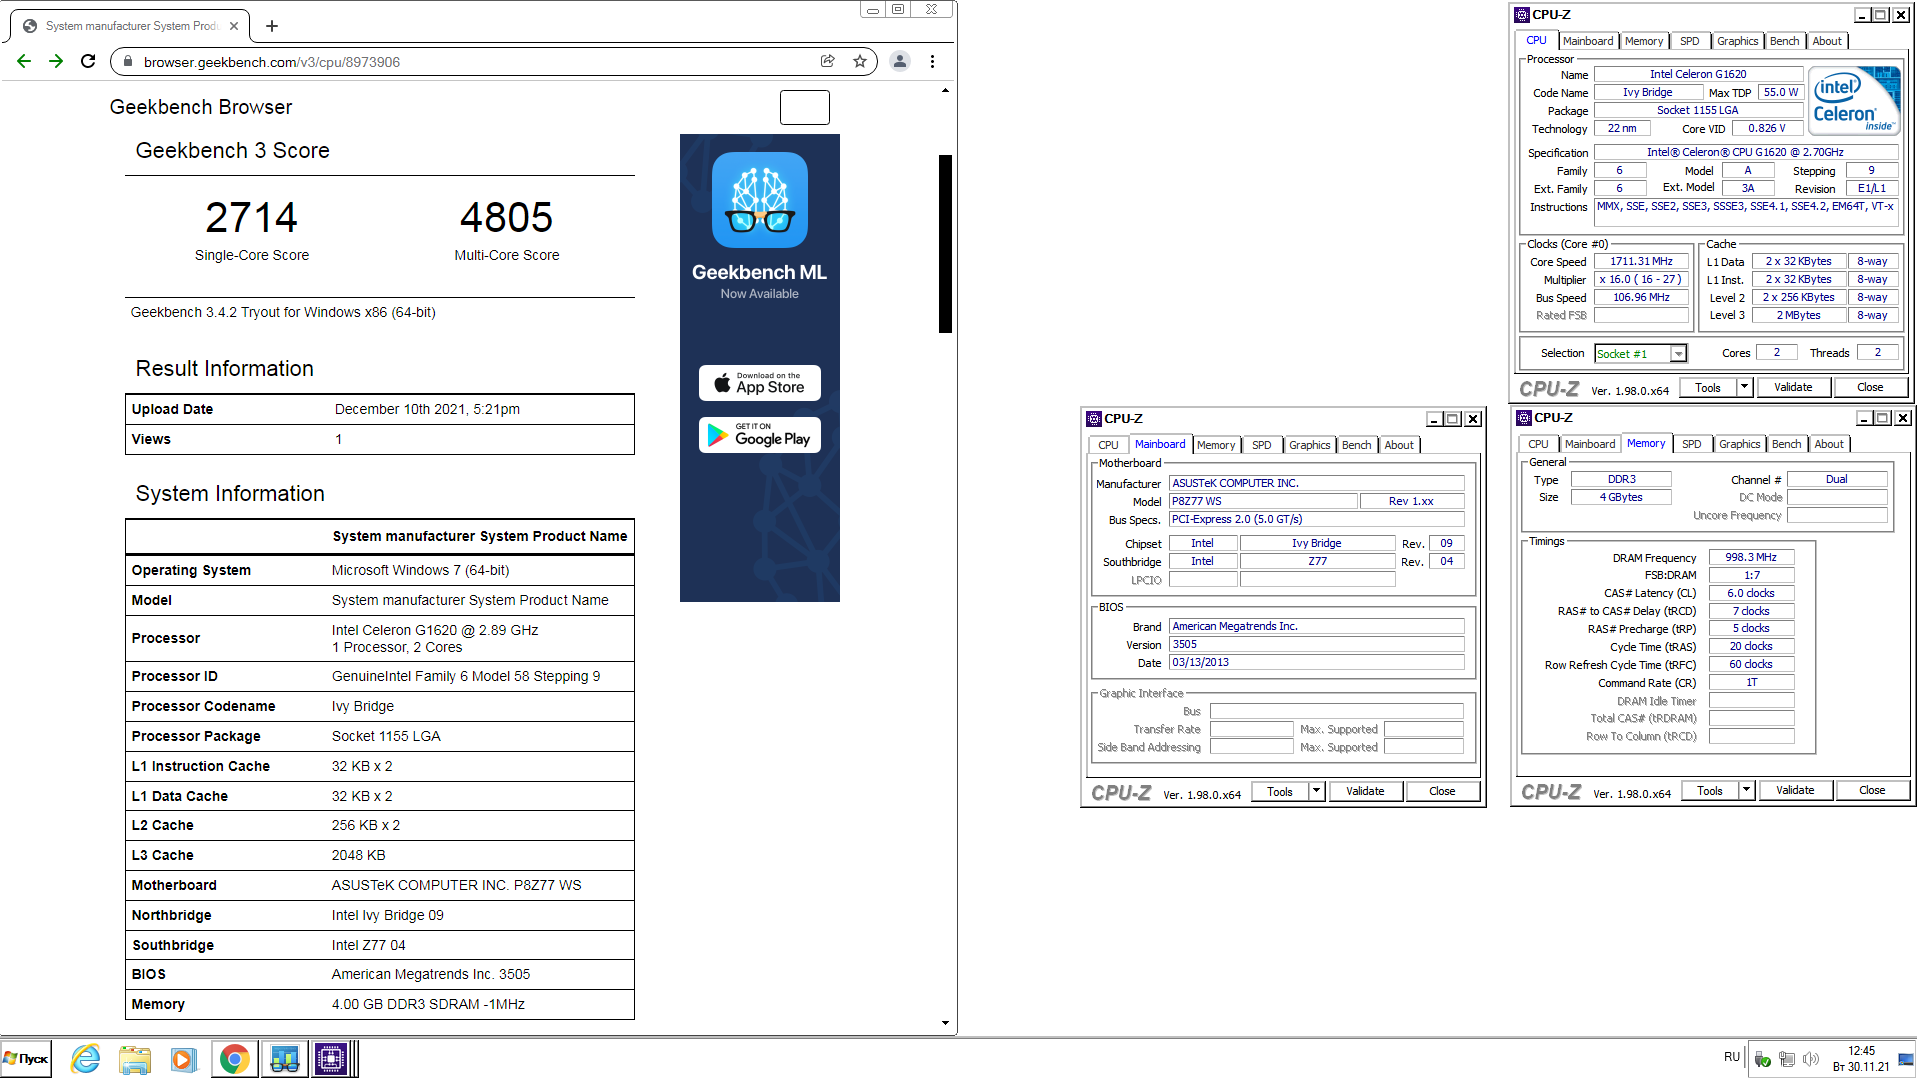
Task: Close the System manufacturer browser tab
Action: tap(234, 26)
